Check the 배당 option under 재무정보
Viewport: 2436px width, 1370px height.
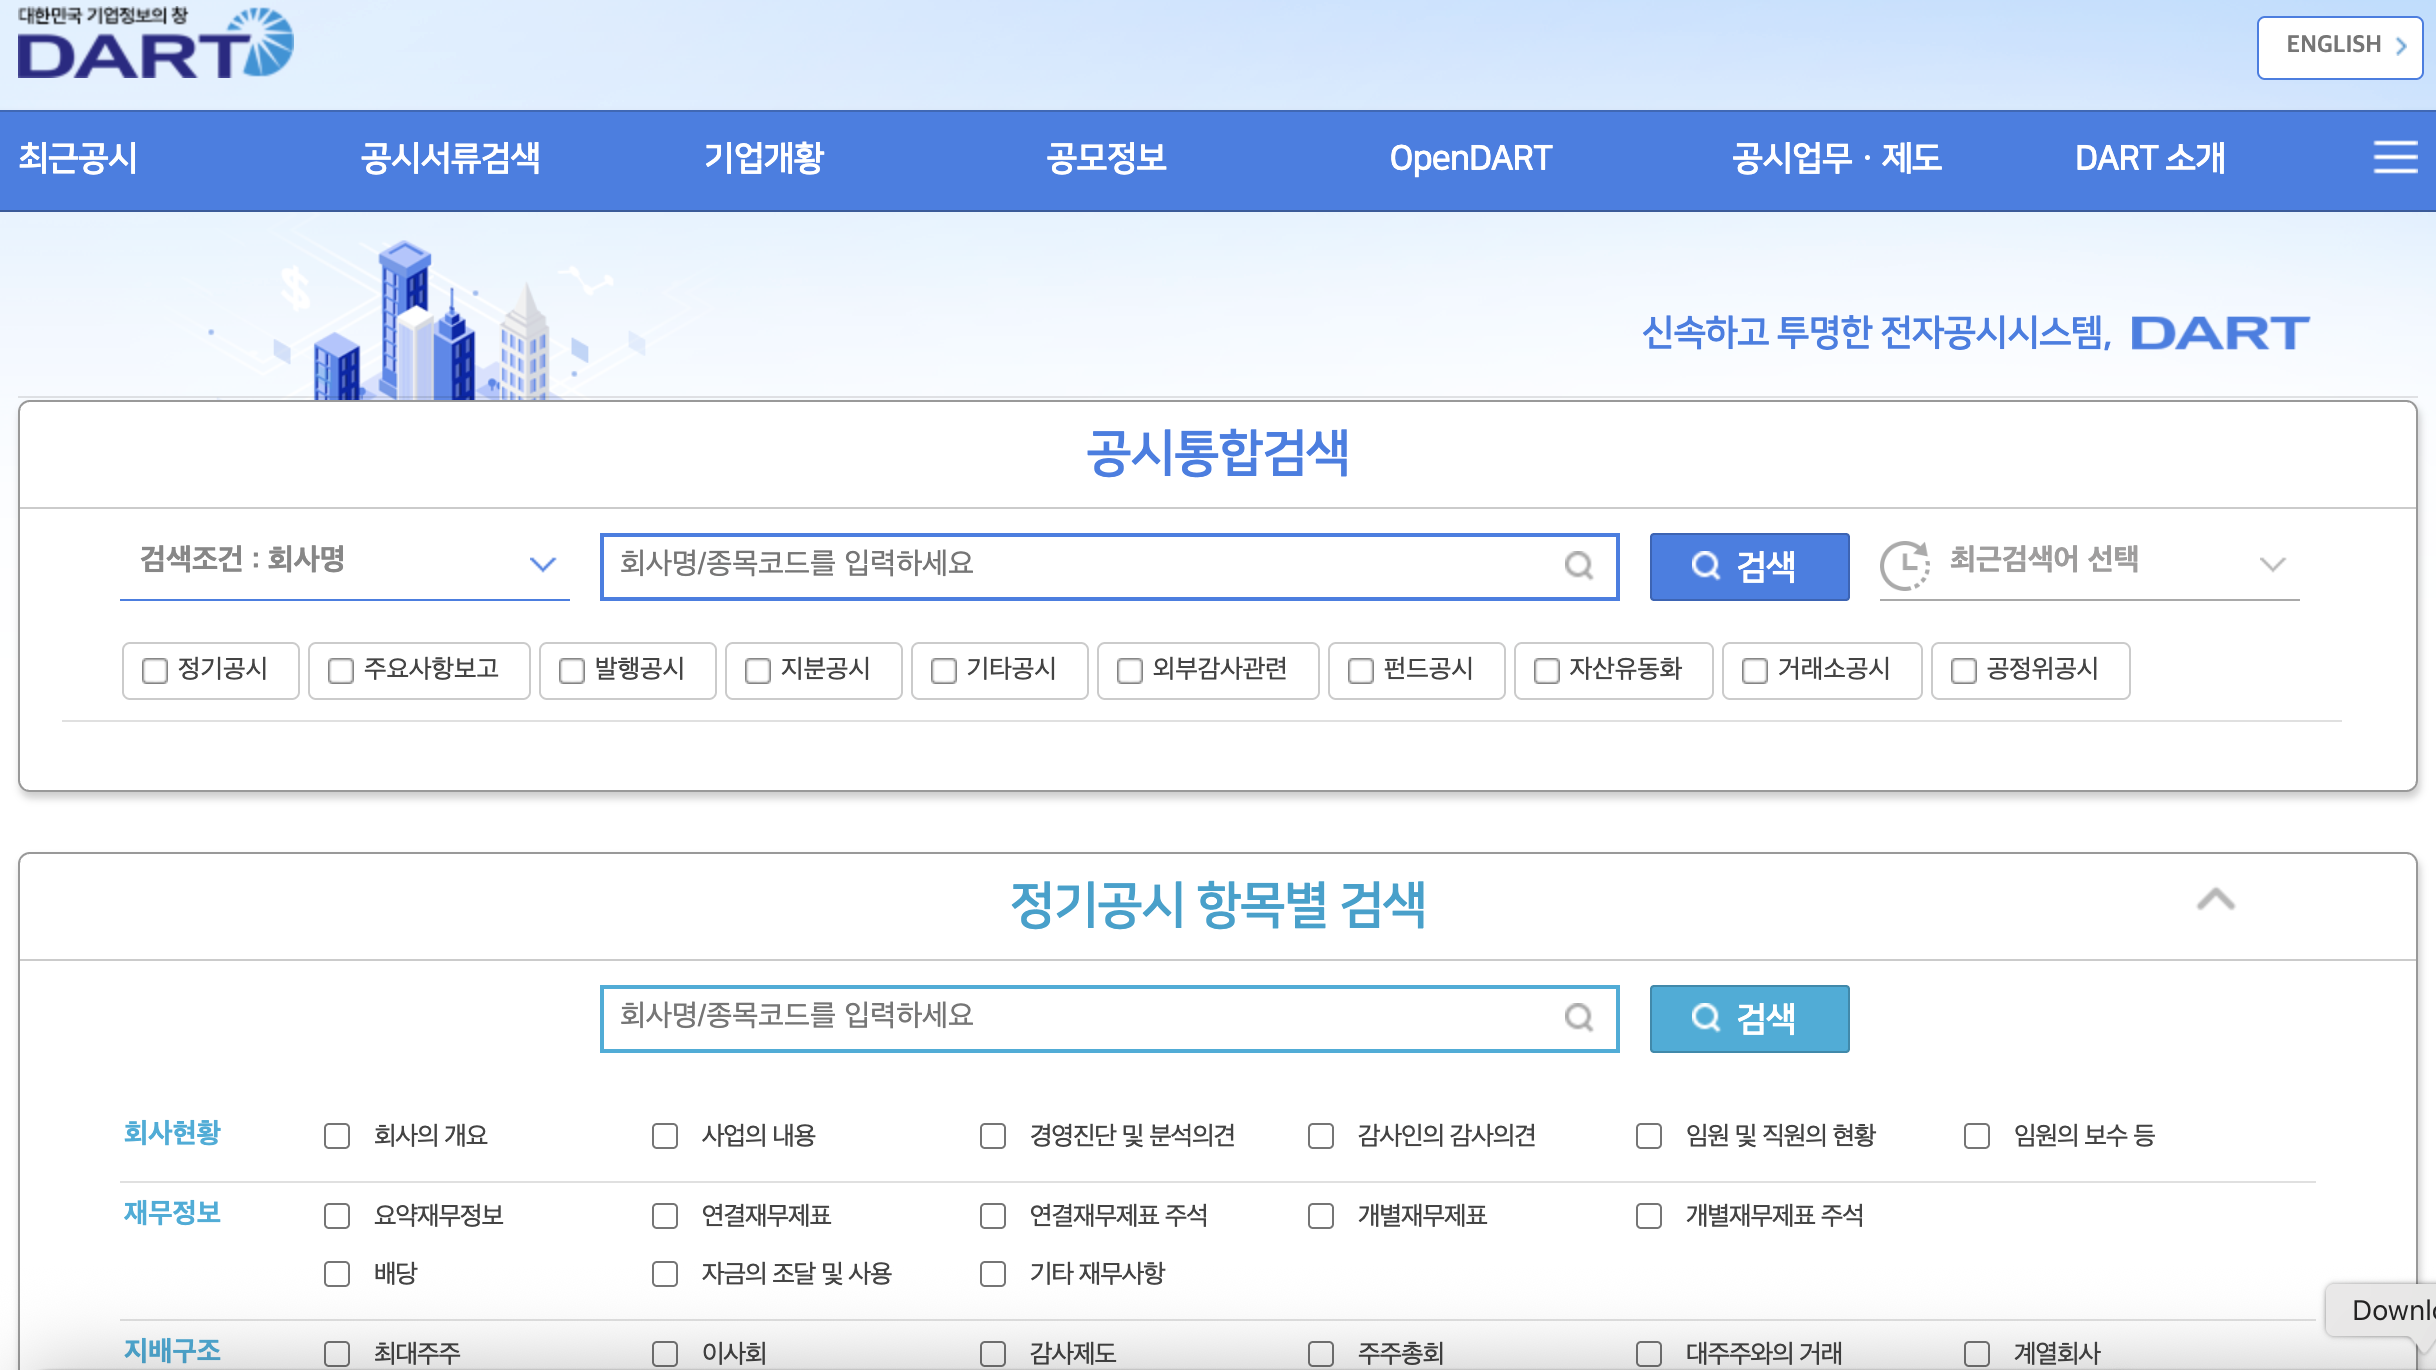pyautogui.click(x=336, y=1274)
